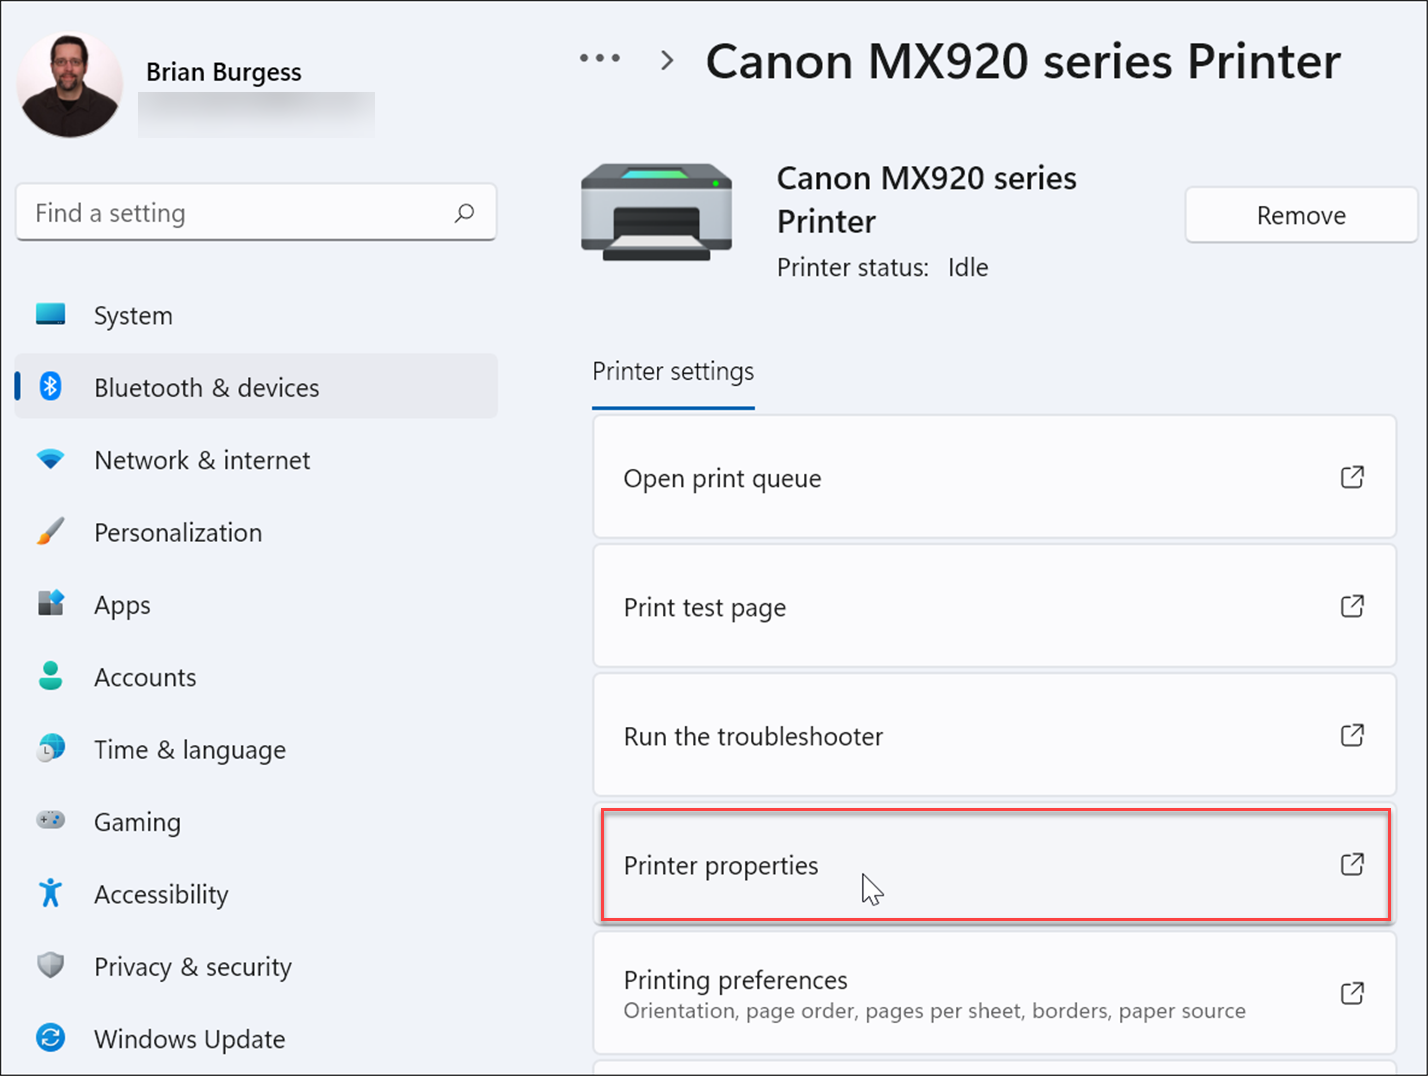
Task: Open Windows Update via the refresh icon
Action: [50, 1039]
